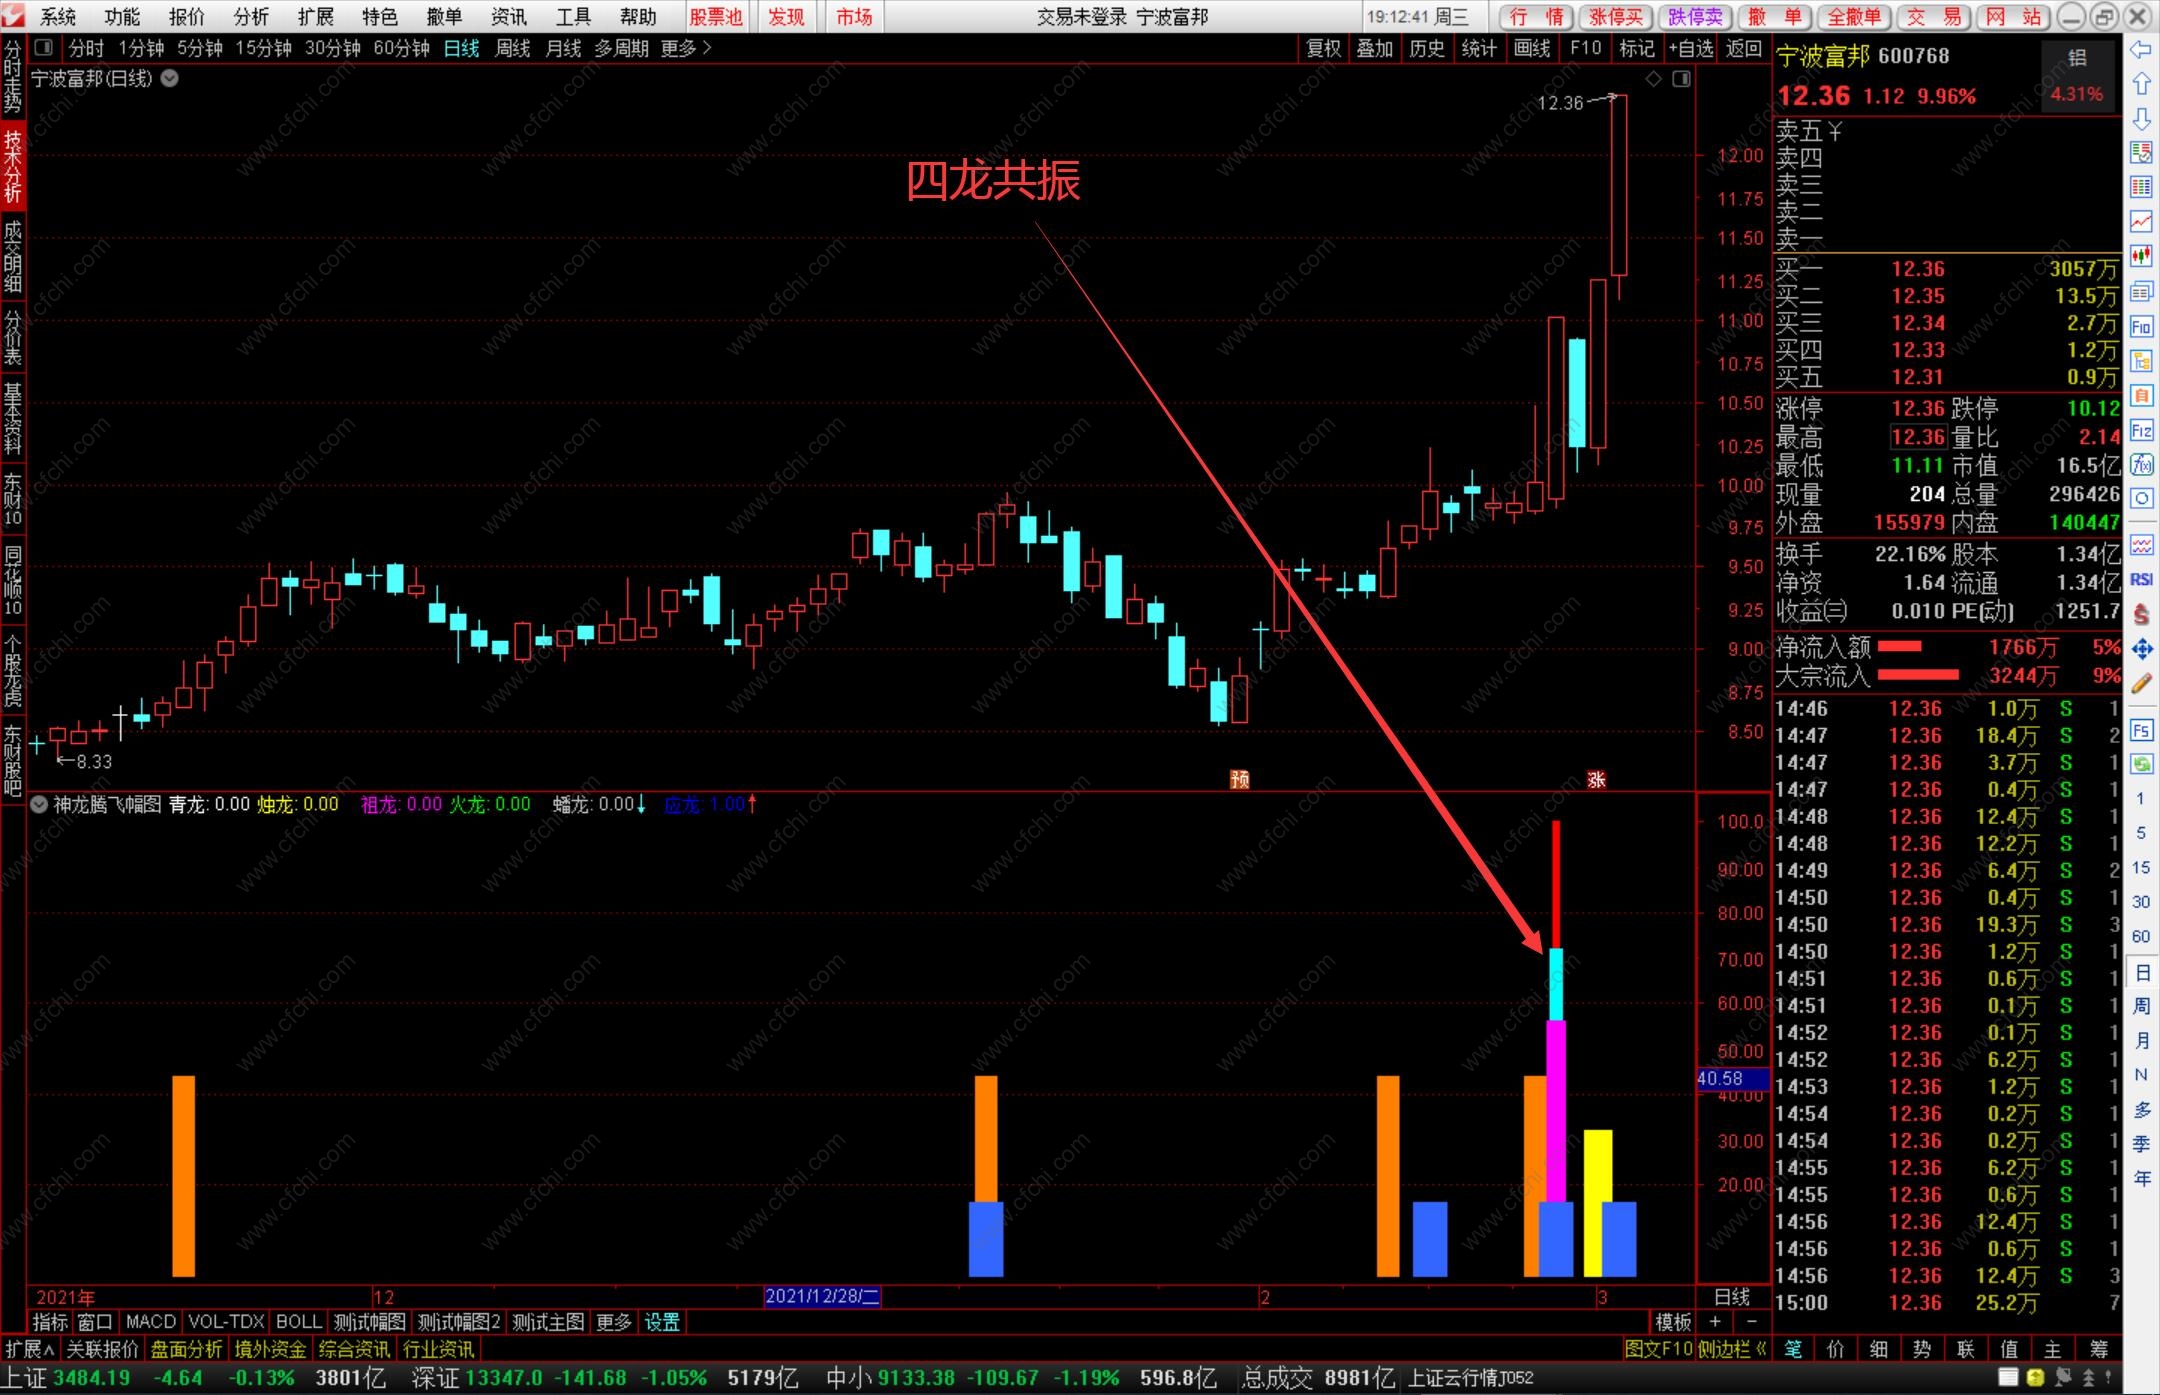
Task: Click the RSI indicator sidebar icon
Action: click(x=2141, y=580)
